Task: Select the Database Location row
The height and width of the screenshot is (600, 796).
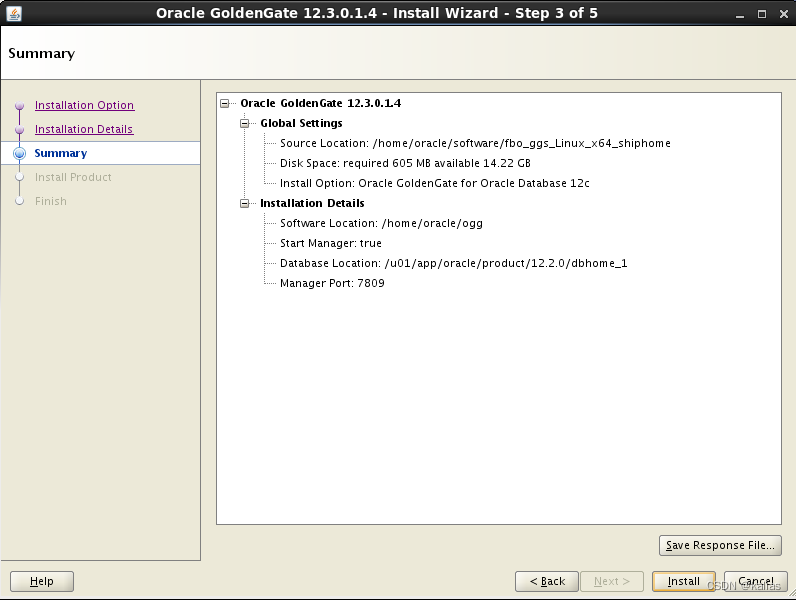Action: pyautogui.click(x=453, y=263)
